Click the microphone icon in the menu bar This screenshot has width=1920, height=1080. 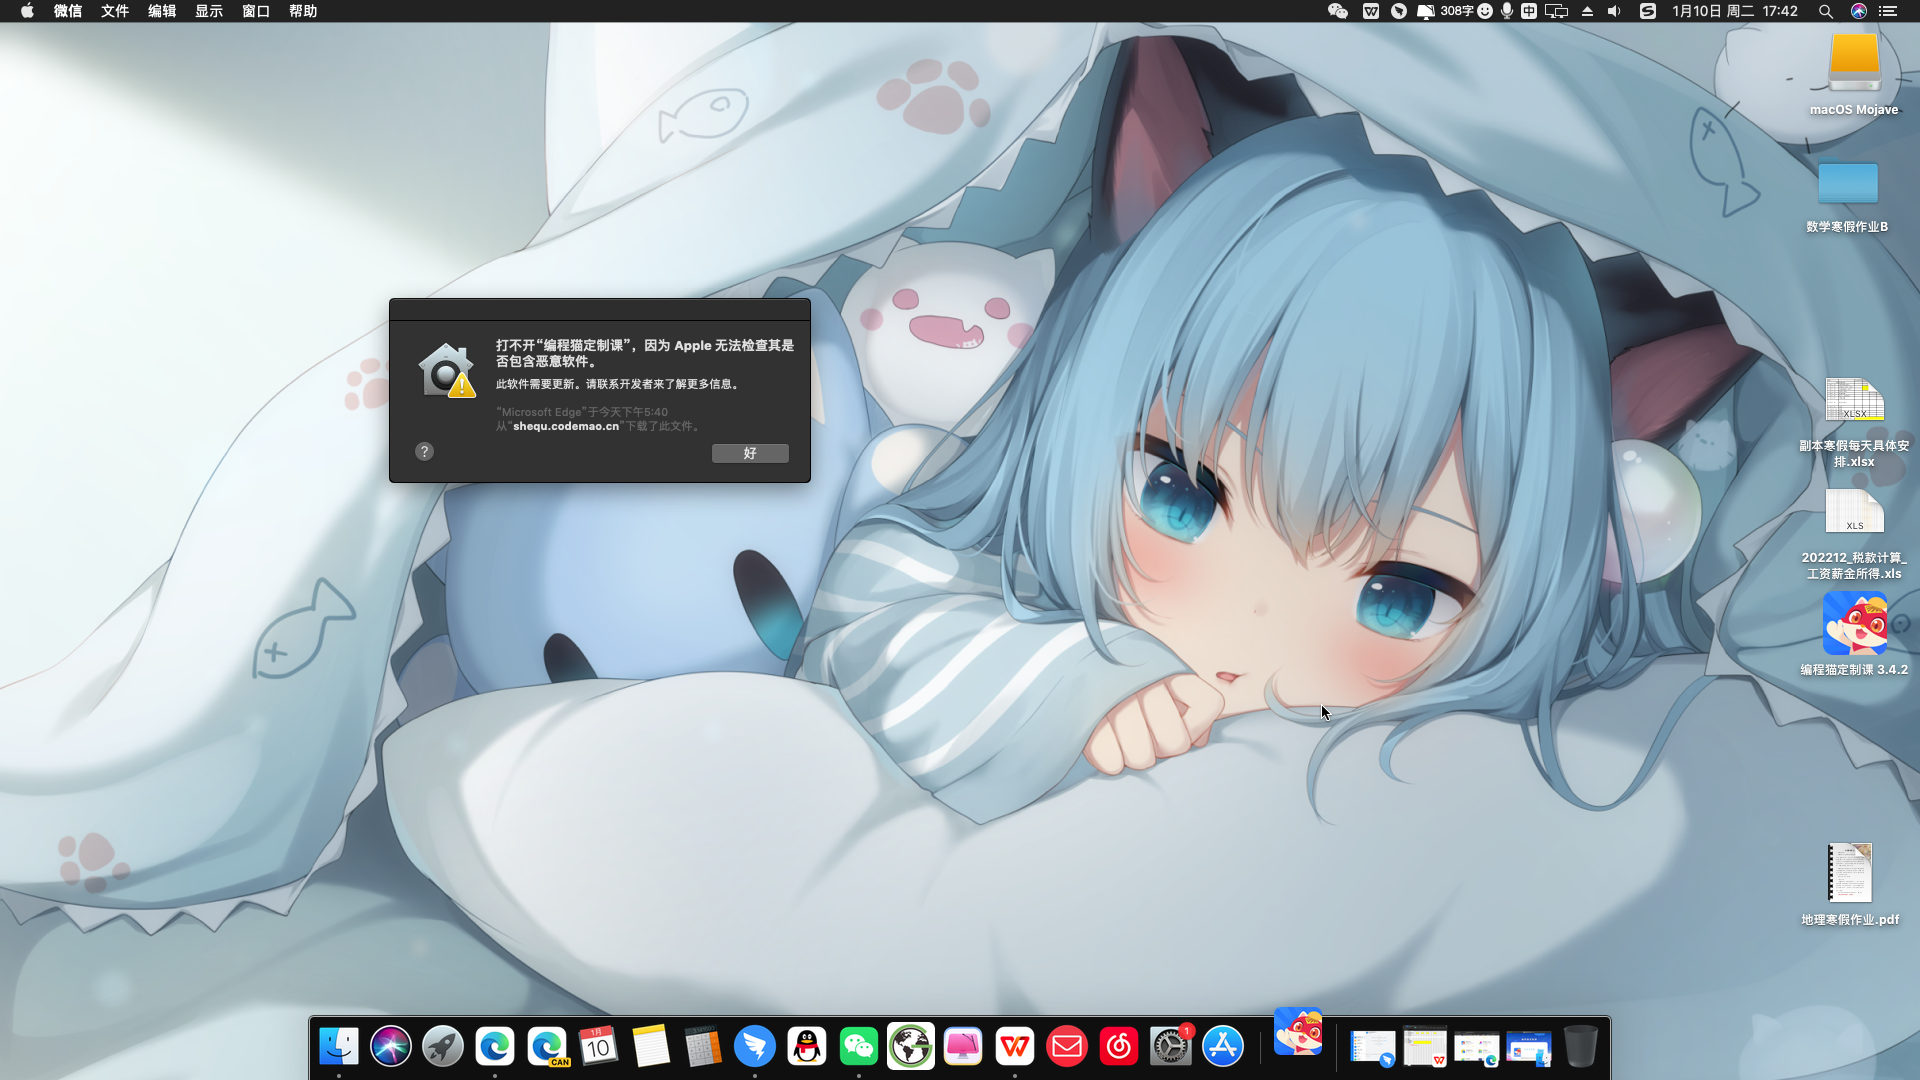tap(1507, 11)
